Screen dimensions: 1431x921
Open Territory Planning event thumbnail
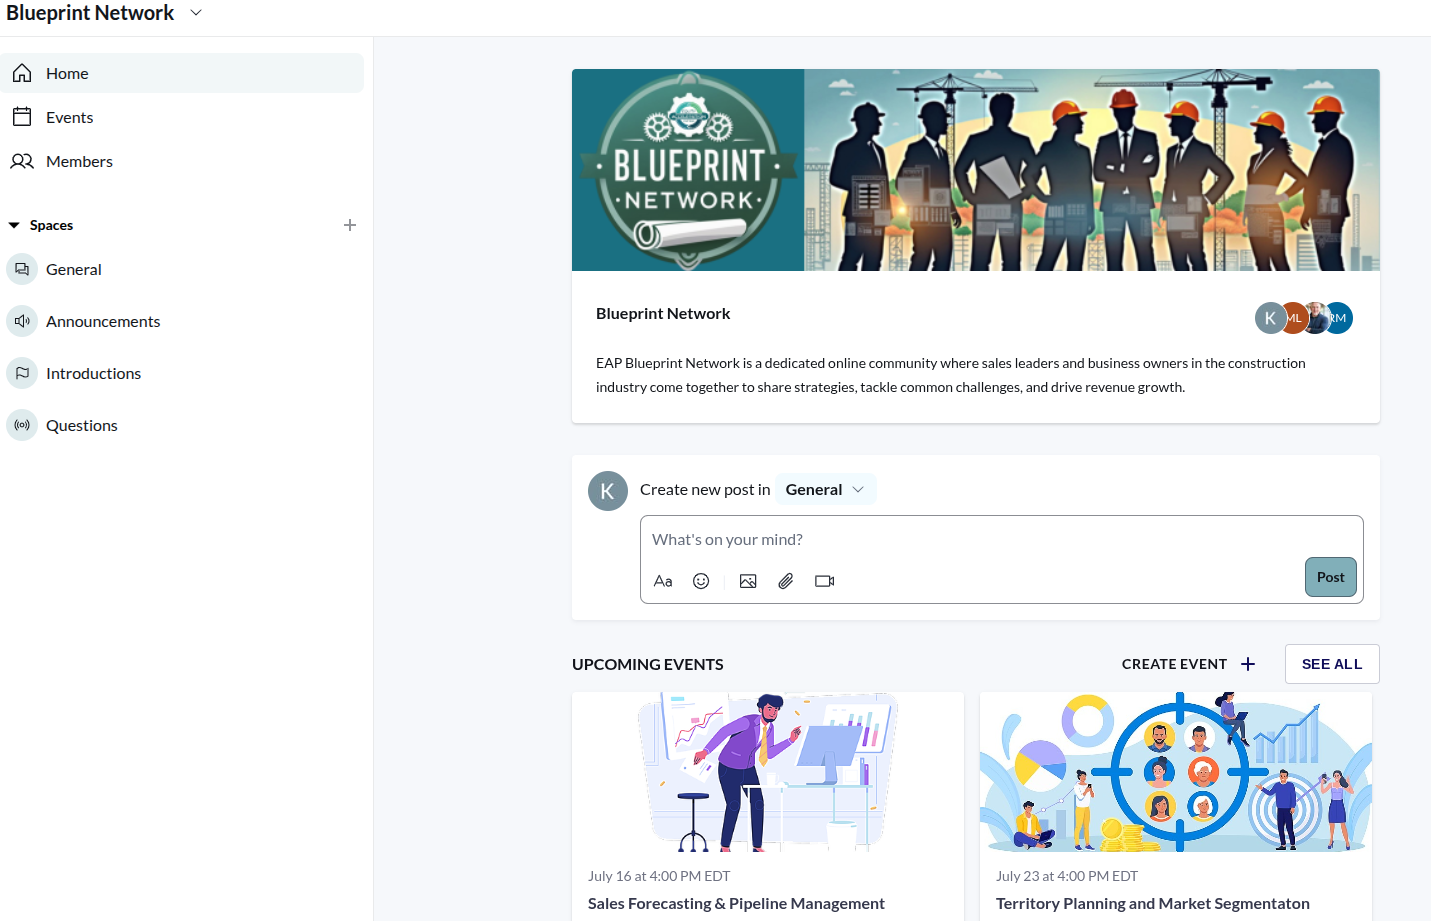[x=1176, y=772]
